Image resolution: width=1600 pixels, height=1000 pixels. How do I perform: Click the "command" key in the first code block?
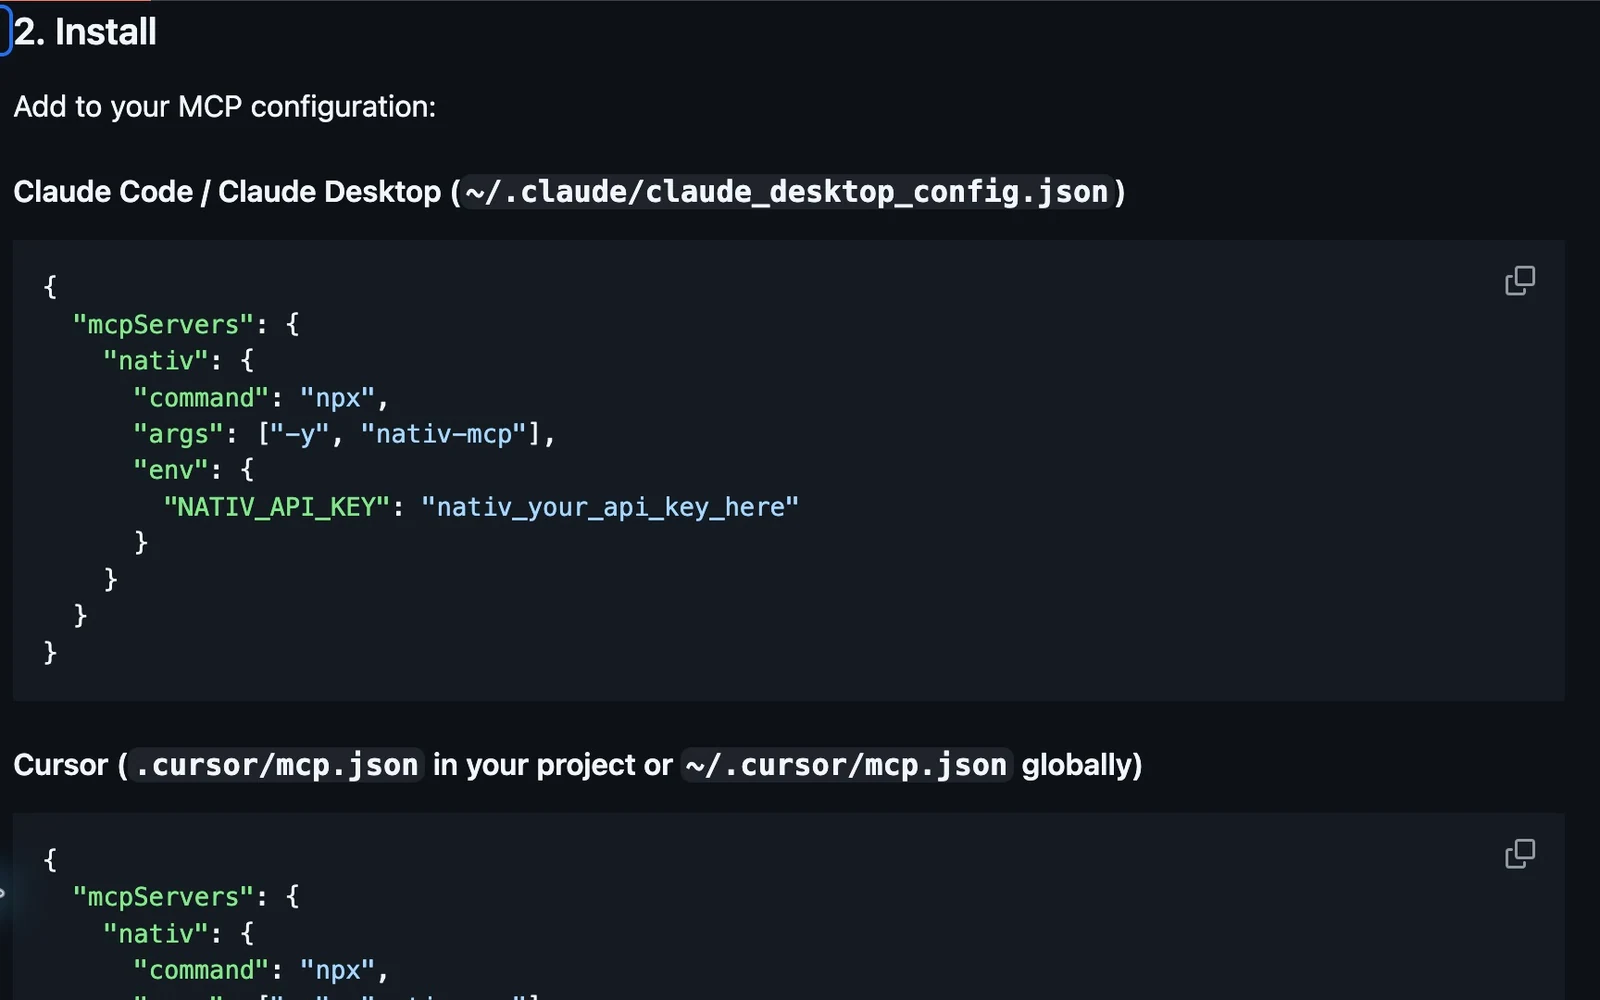[201, 398]
